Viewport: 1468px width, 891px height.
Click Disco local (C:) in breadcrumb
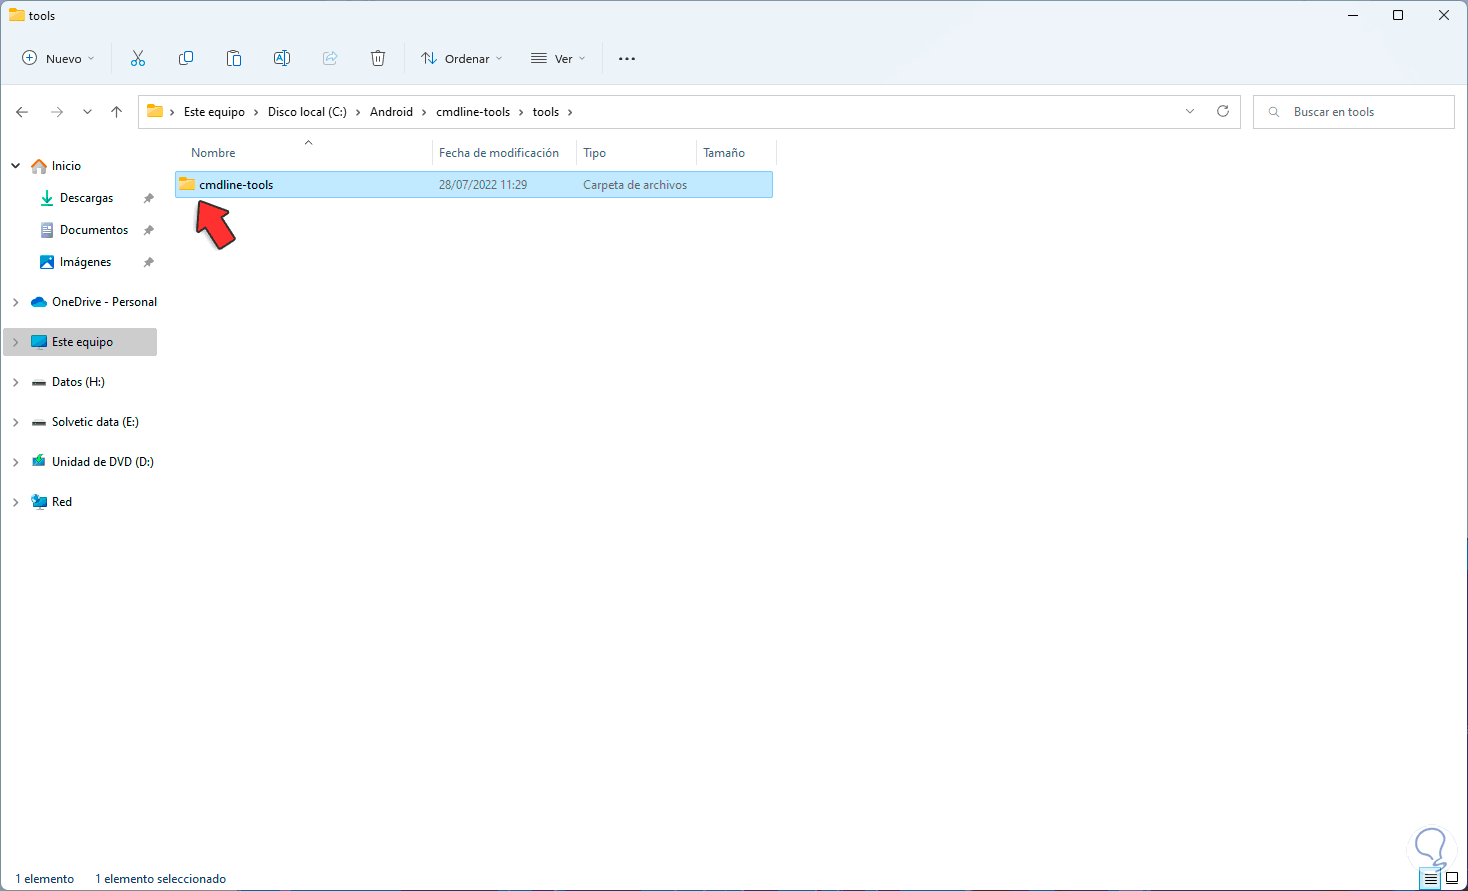coord(307,112)
